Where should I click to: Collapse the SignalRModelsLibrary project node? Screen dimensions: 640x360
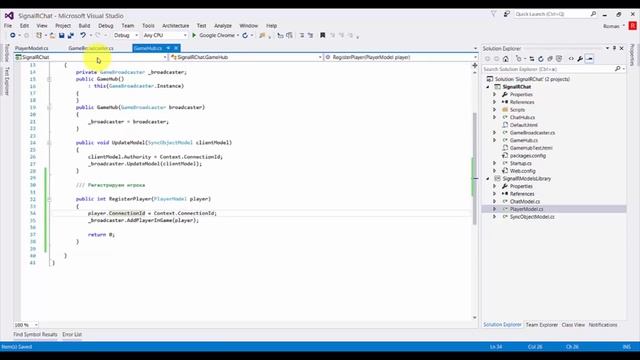click(x=488, y=179)
